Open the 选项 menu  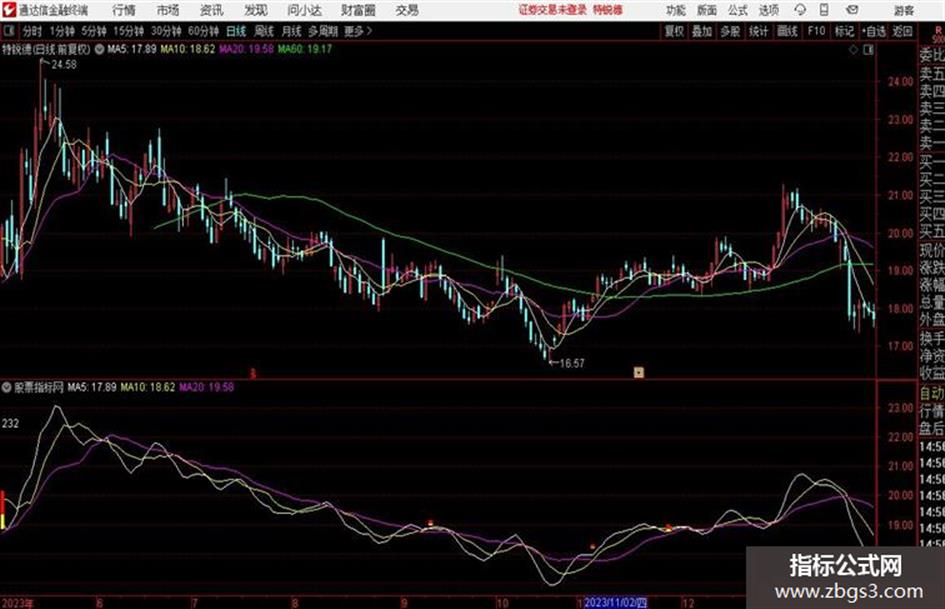768,10
